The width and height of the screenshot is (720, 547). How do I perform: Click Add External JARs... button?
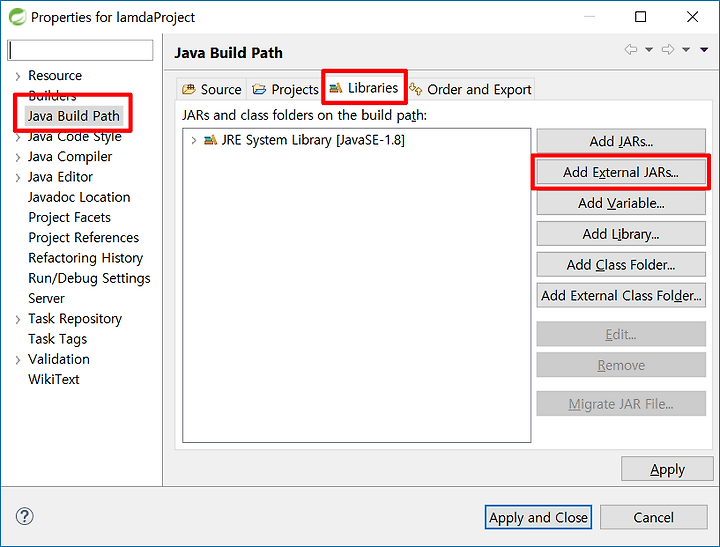point(621,172)
